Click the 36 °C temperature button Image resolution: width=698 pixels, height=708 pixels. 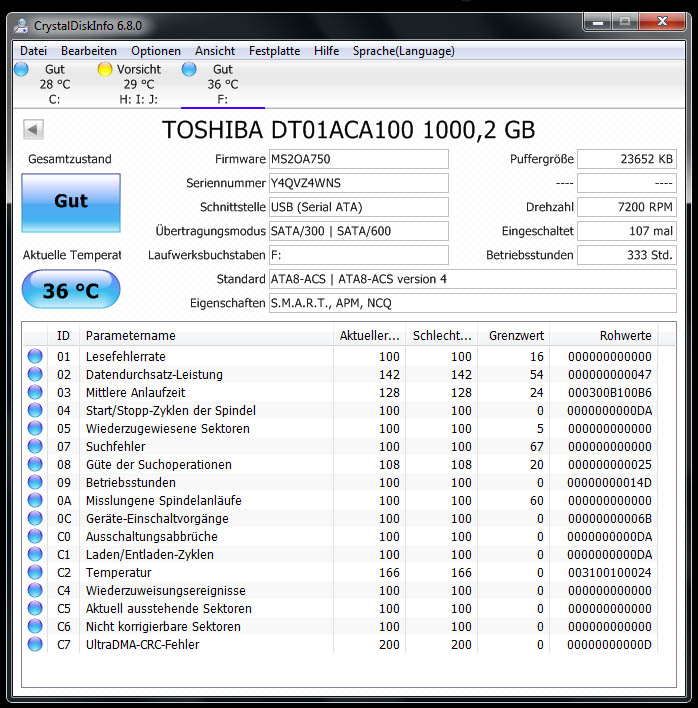pyautogui.click(x=71, y=289)
